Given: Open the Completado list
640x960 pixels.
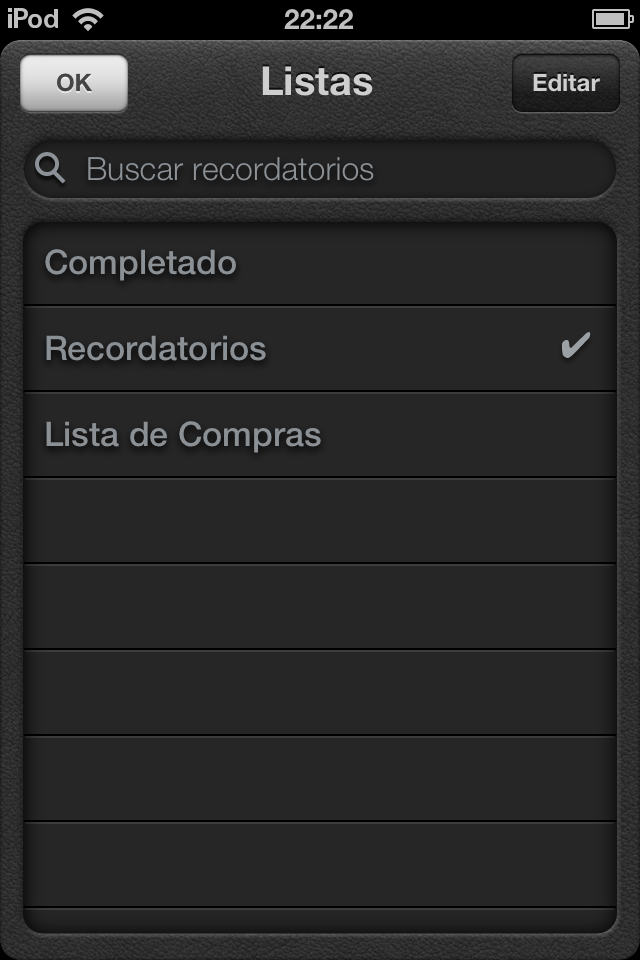Looking at the screenshot, I should tap(320, 264).
